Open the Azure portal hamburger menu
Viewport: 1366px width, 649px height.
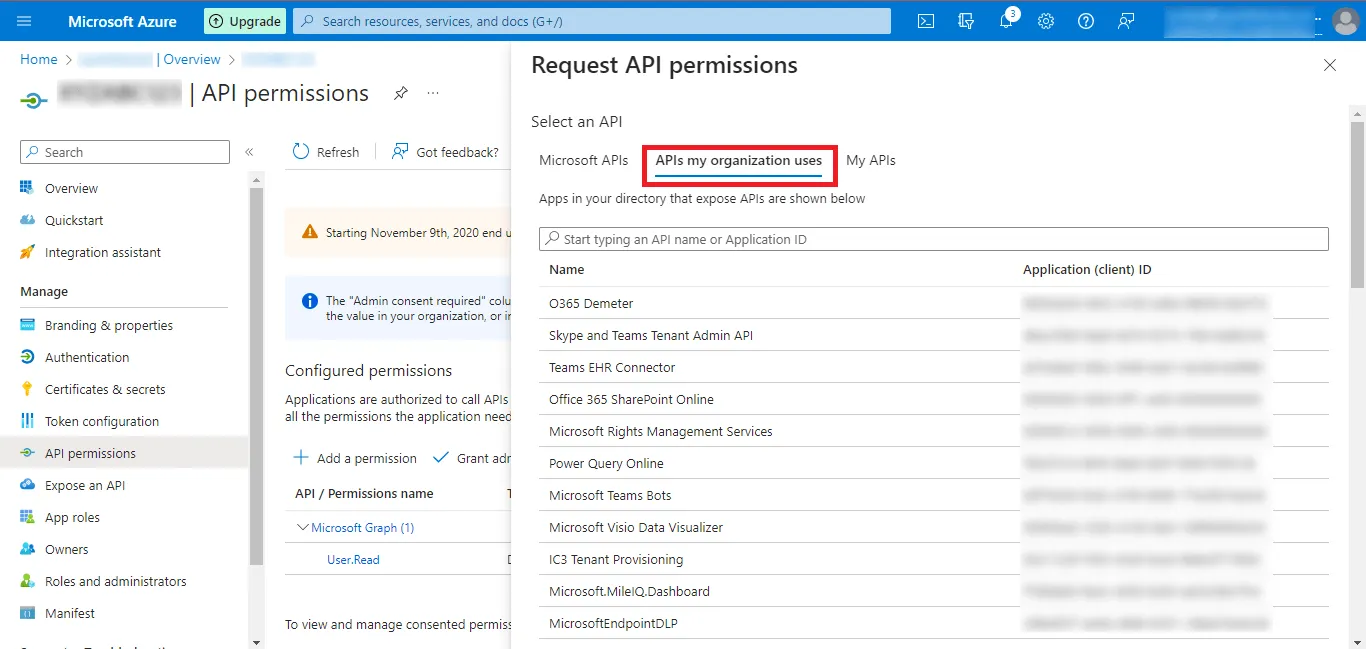point(25,21)
